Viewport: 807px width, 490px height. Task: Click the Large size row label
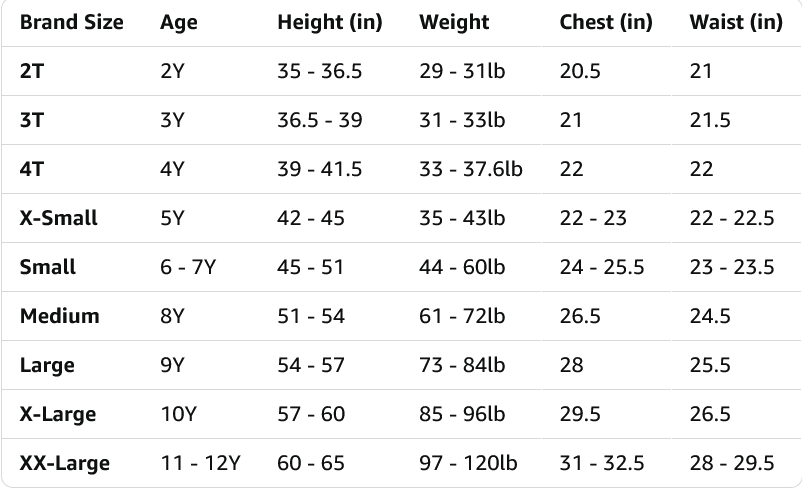[x=47, y=365]
